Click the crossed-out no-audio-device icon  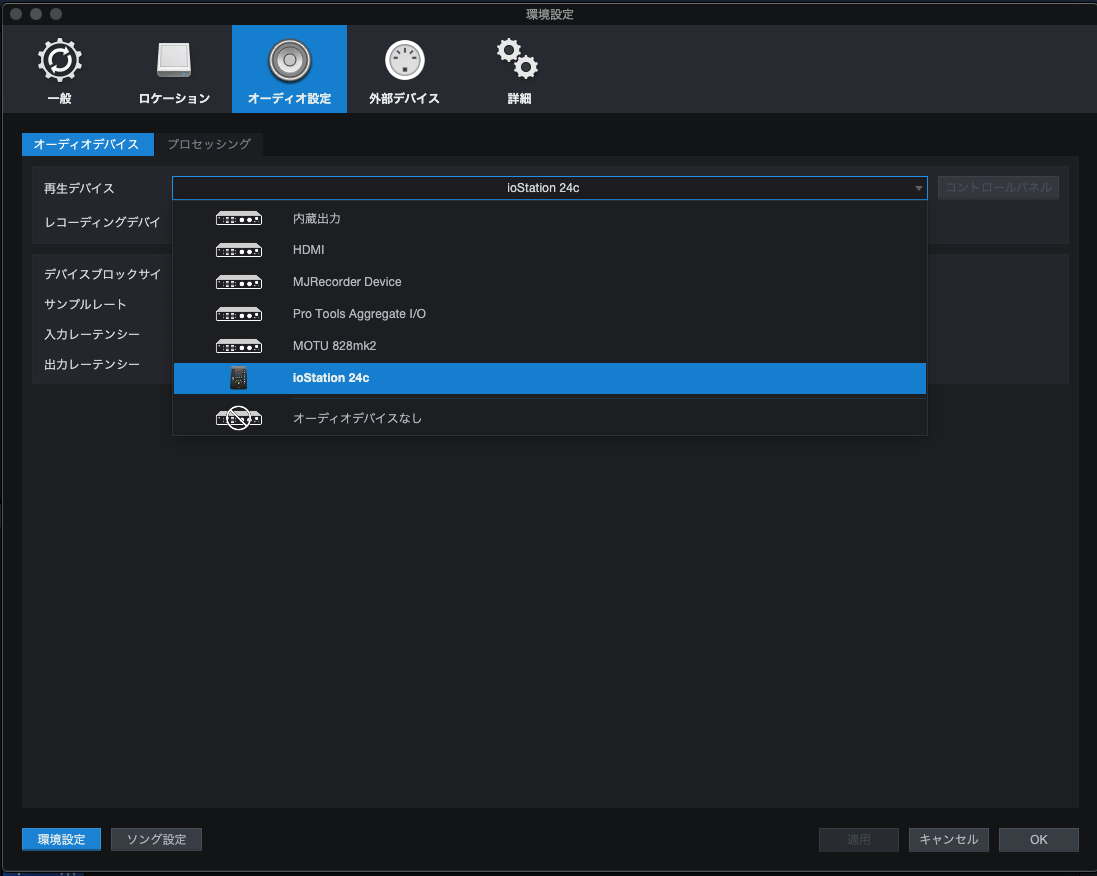point(239,418)
